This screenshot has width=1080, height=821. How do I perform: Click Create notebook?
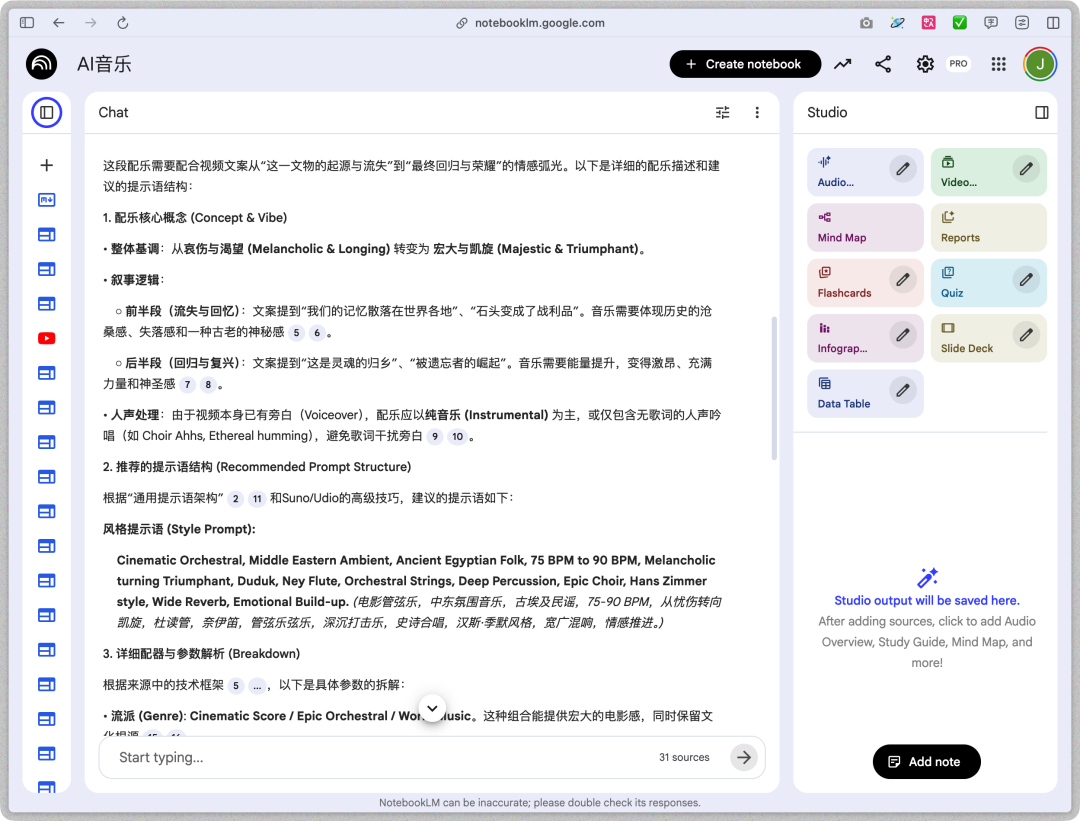pos(745,63)
